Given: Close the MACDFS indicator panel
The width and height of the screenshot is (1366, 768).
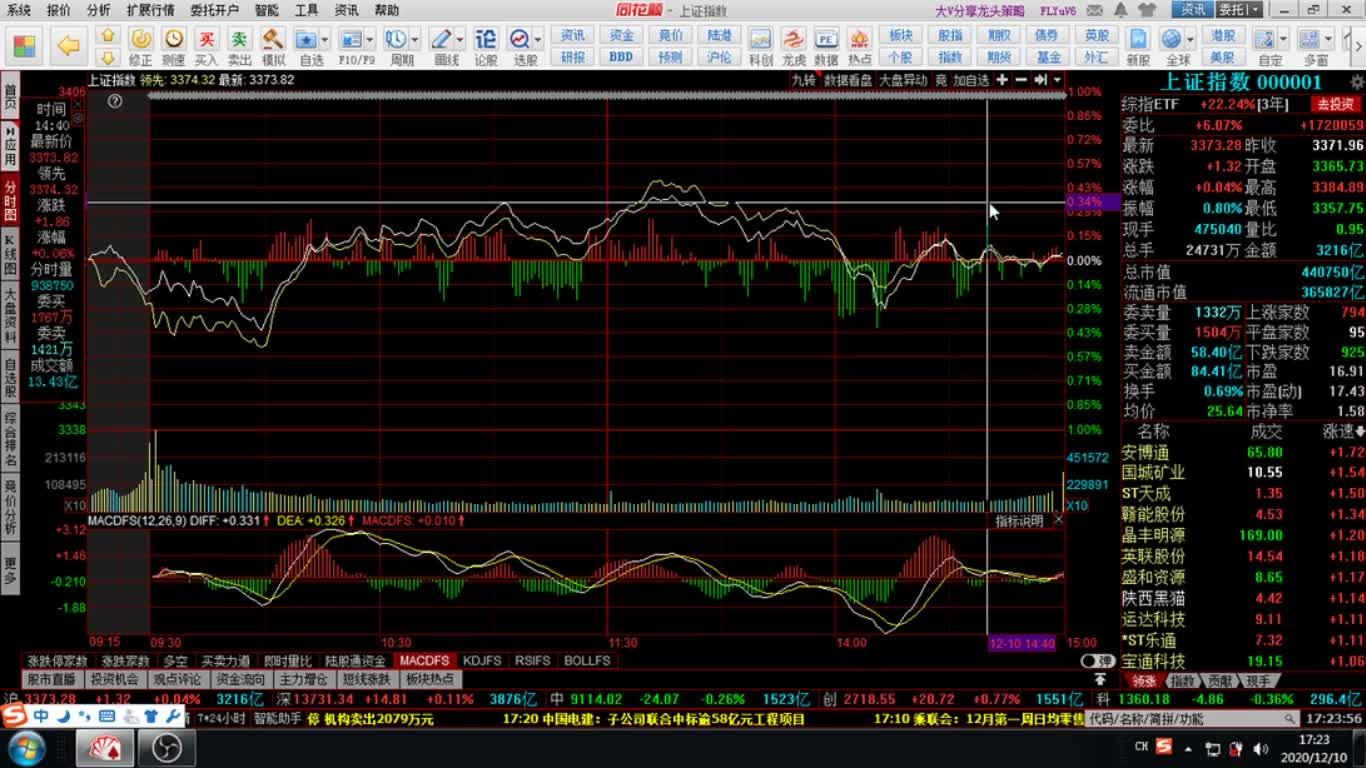Looking at the screenshot, I should (x=1058, y=520).
